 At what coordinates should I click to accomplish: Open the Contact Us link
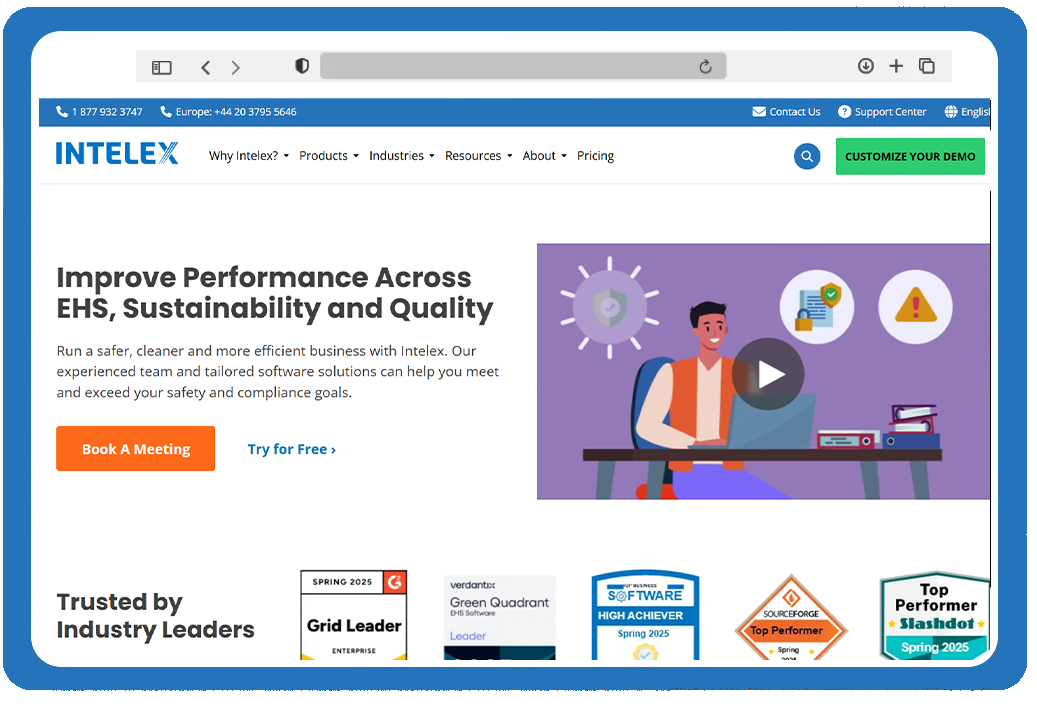tap(786, 112)
